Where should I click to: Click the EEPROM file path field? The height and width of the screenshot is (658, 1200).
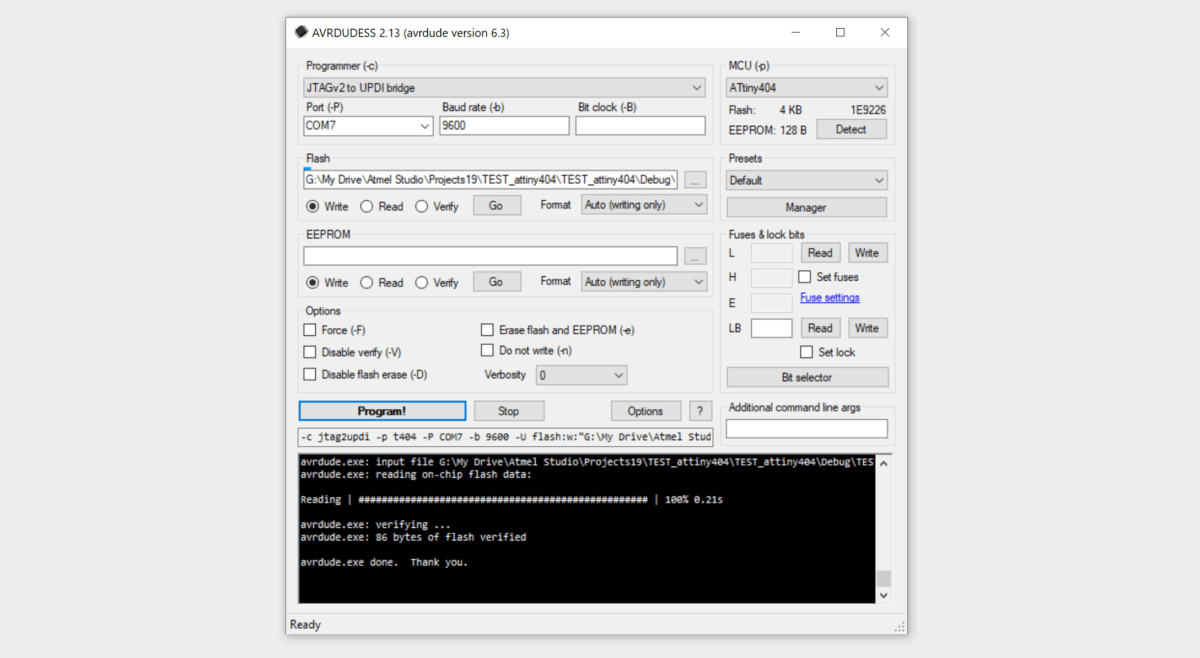click(491, 256)
